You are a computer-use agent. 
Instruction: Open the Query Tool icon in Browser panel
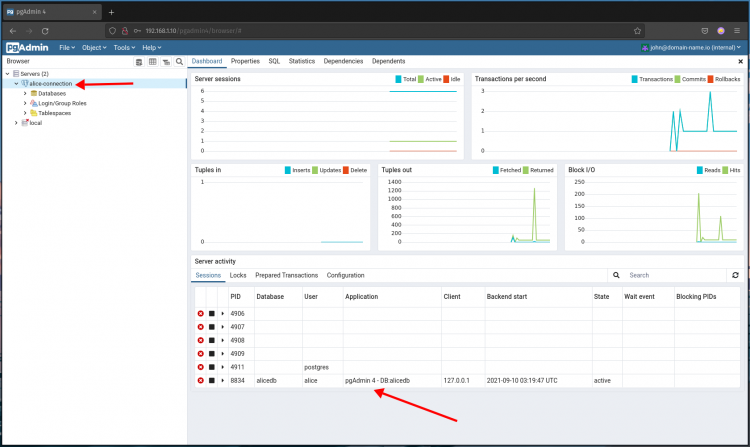[x=139, y=62]
